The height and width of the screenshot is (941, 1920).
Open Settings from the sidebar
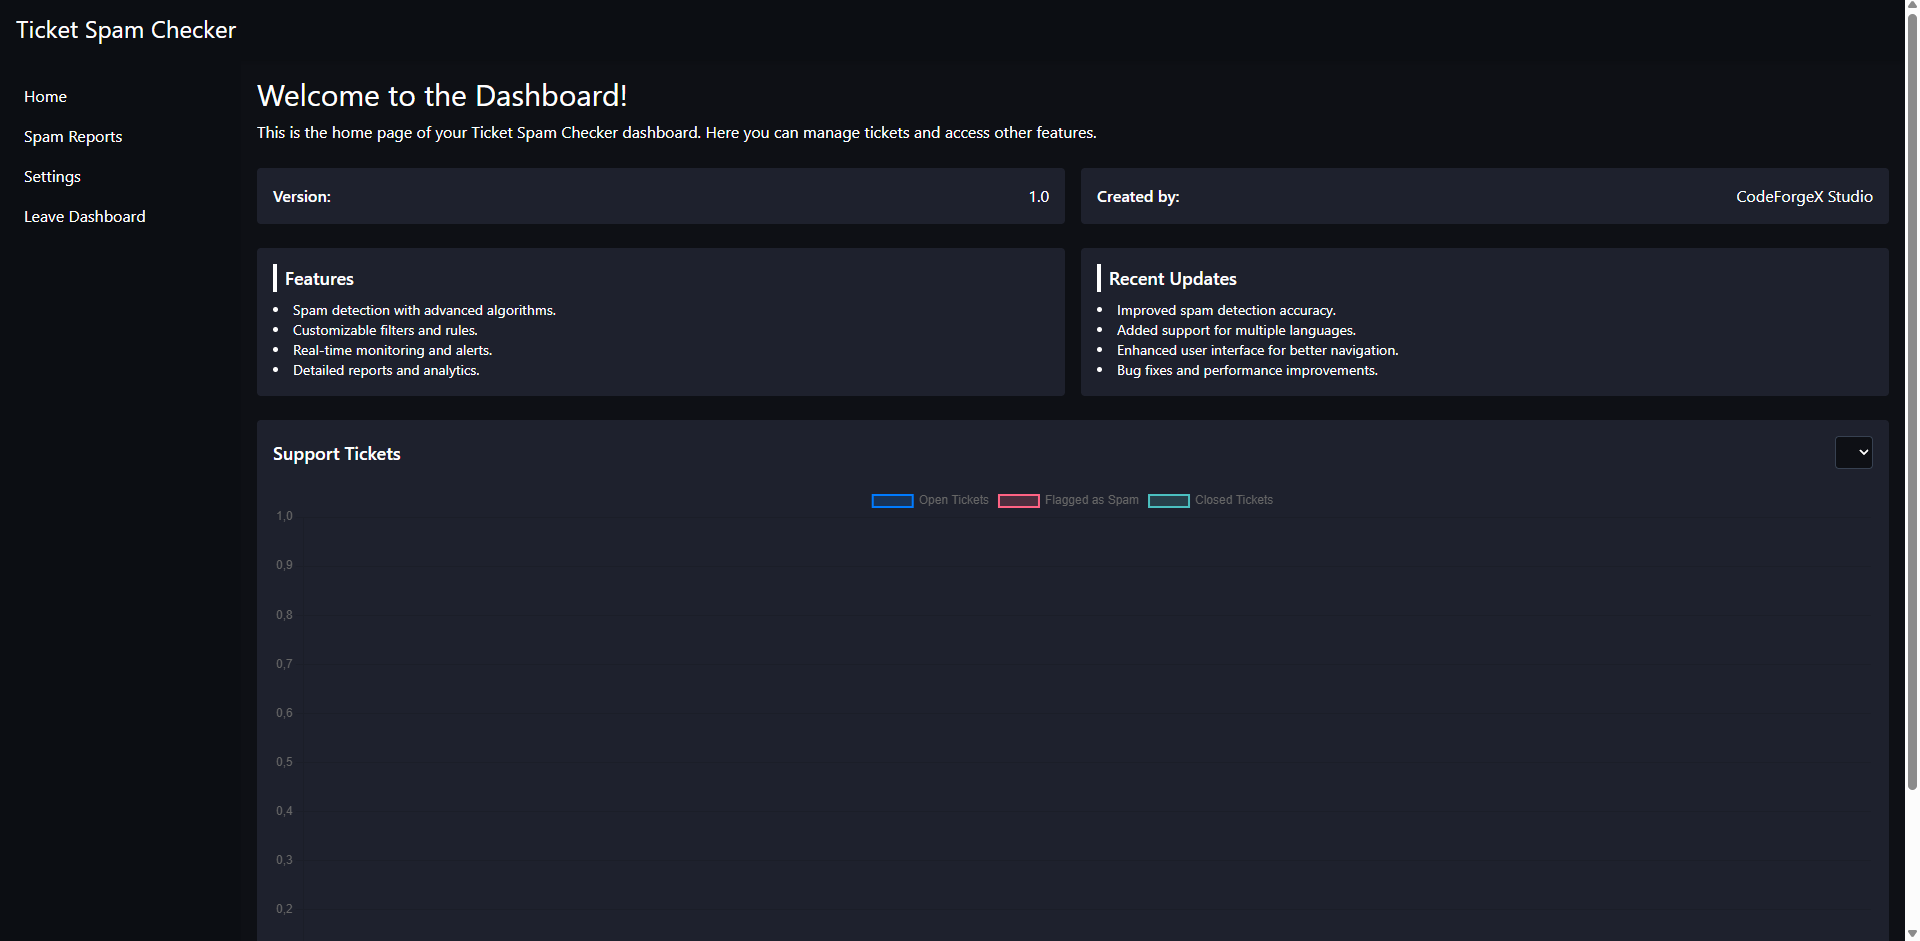pyautogui.click(x=52, y=177)
